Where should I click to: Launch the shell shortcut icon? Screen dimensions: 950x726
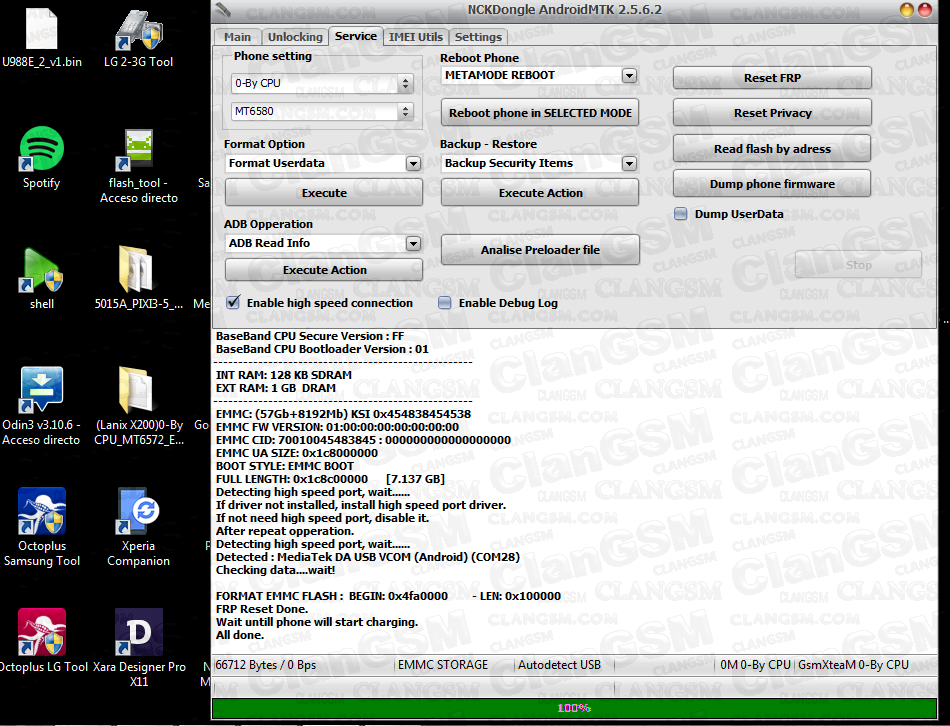(41, 278)
